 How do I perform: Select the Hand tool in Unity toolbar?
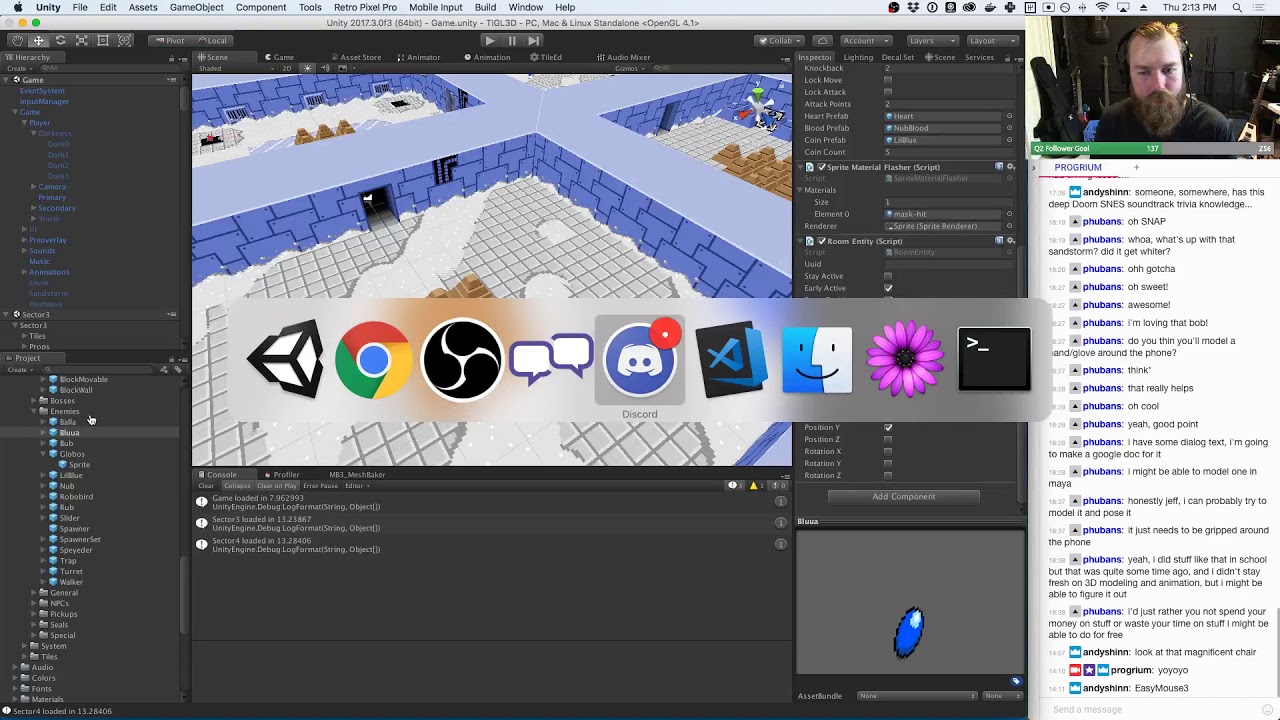click(17, 41)
